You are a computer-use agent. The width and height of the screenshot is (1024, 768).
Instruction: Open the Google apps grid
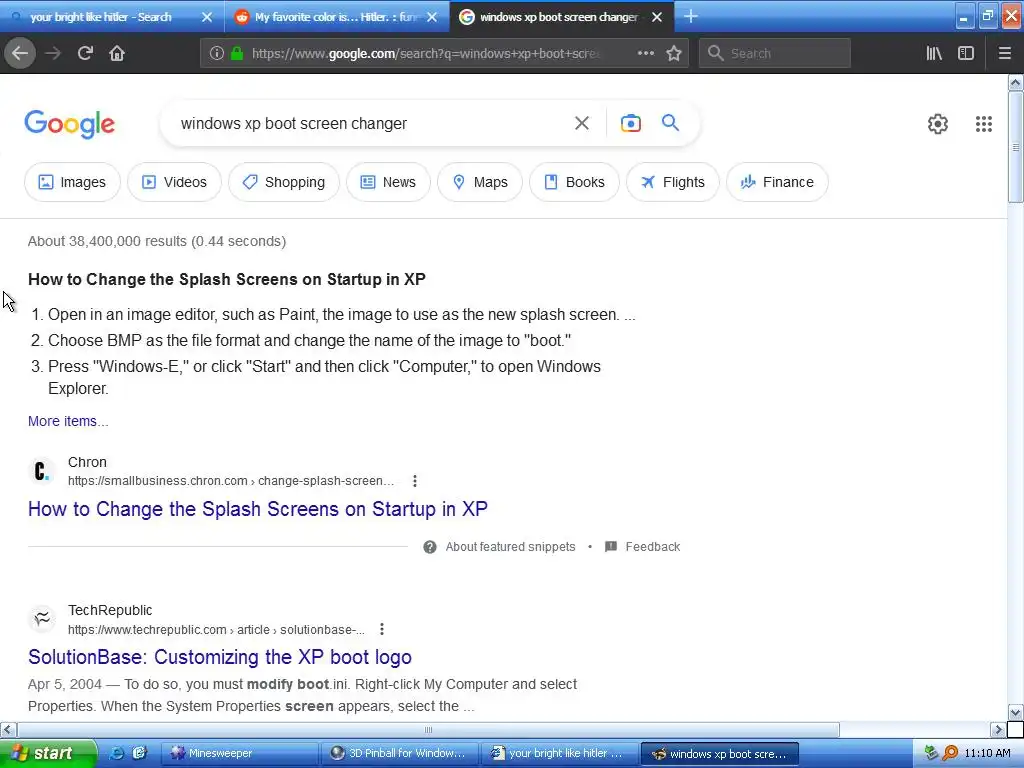pyautogui.click(x=984, y=124)
